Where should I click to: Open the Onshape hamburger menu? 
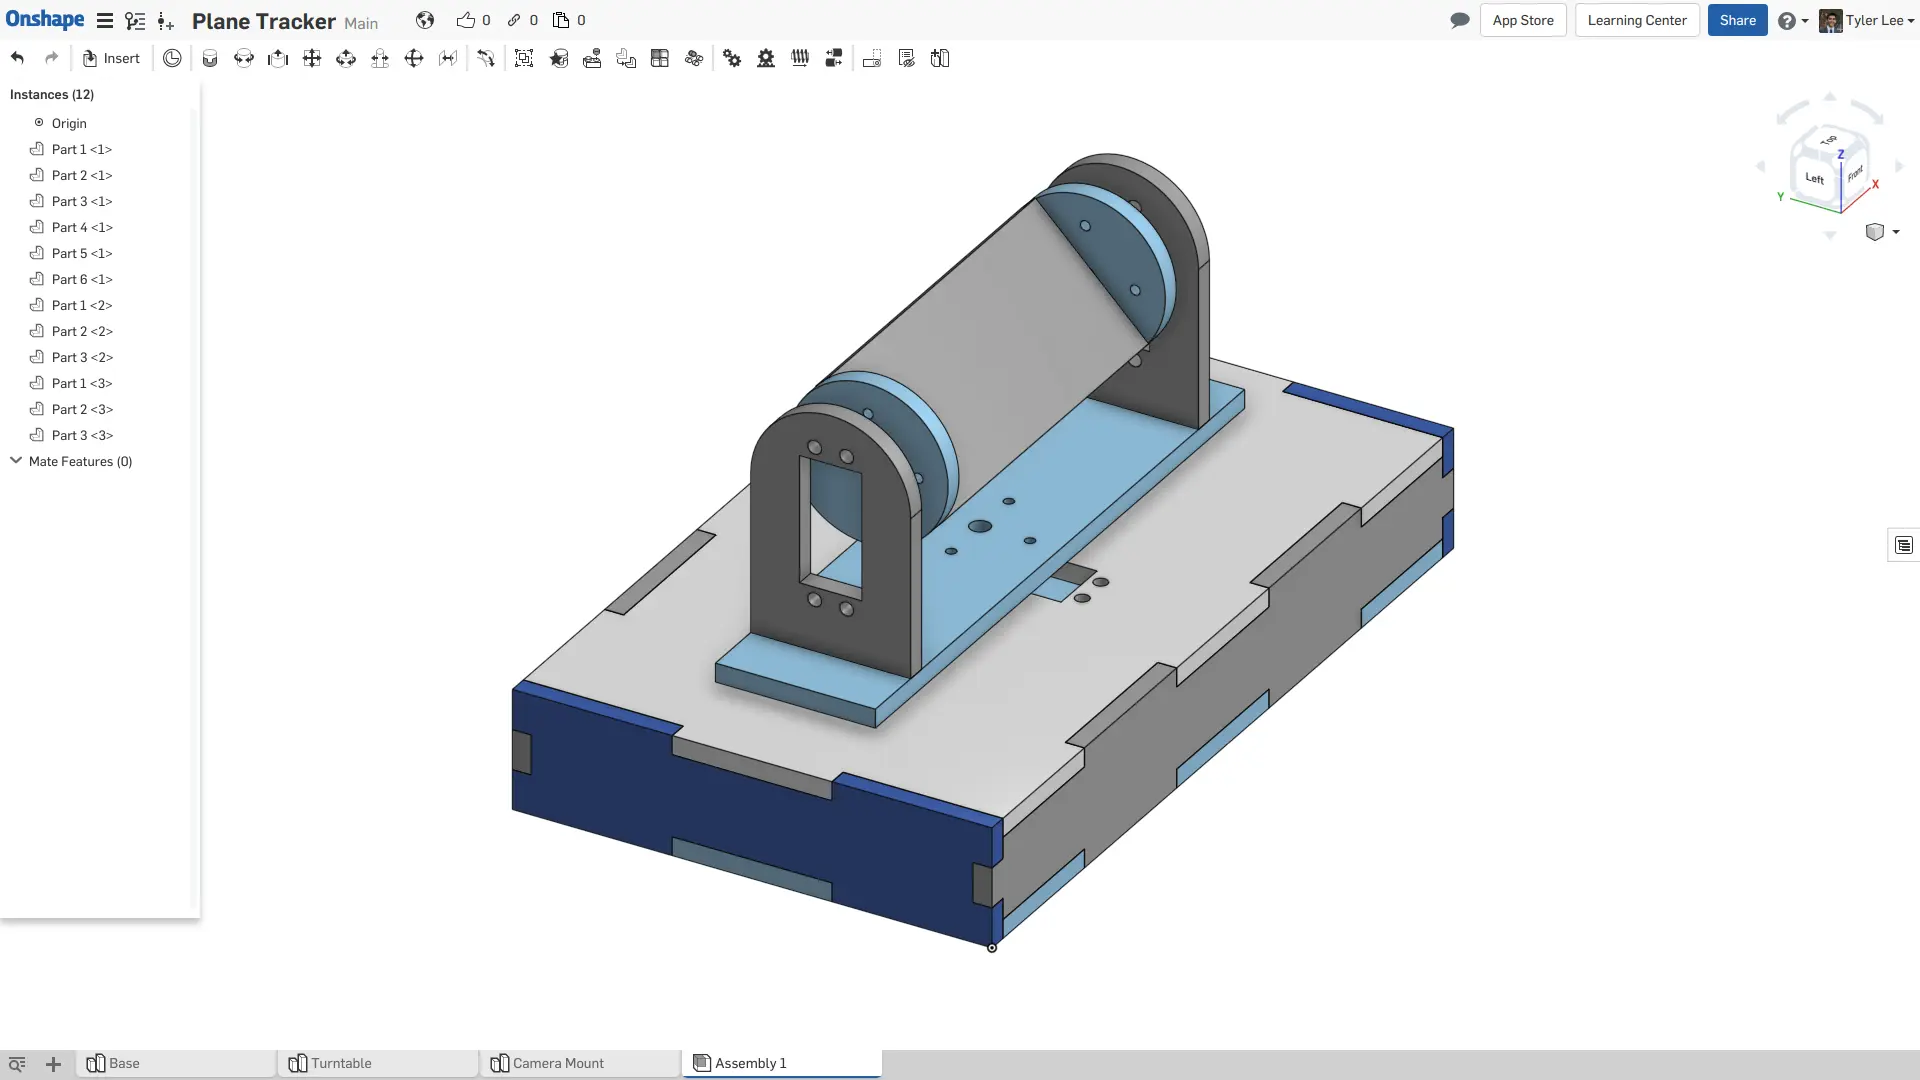click(104, 20)
